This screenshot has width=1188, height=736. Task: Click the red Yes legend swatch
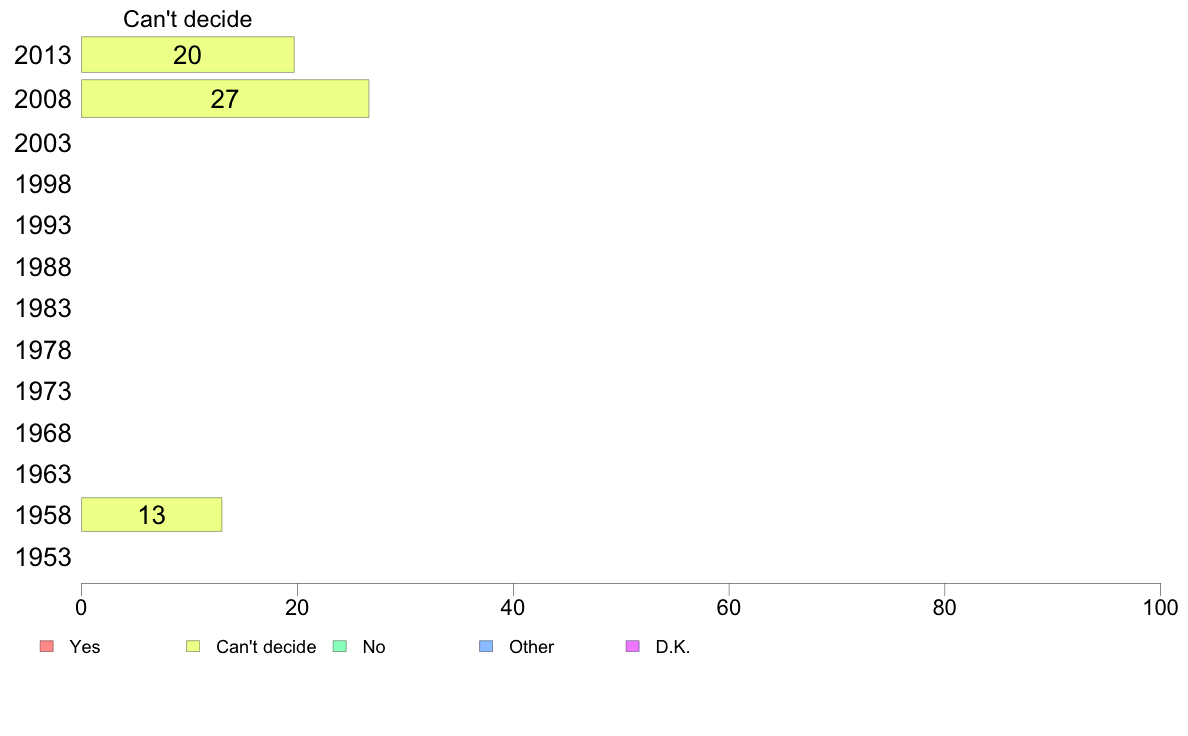pyautogui.click(x=47, y=646)
